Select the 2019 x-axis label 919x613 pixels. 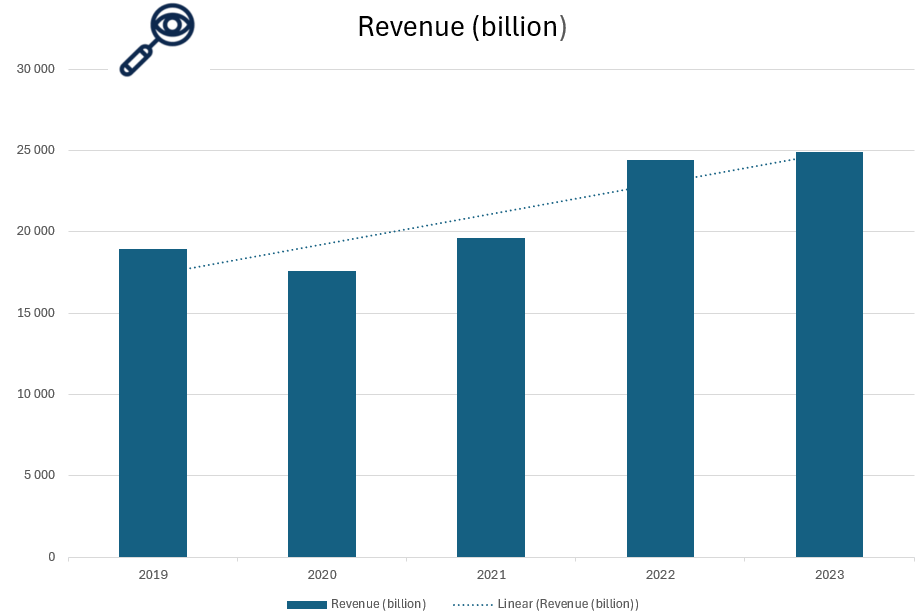[153, 575]
